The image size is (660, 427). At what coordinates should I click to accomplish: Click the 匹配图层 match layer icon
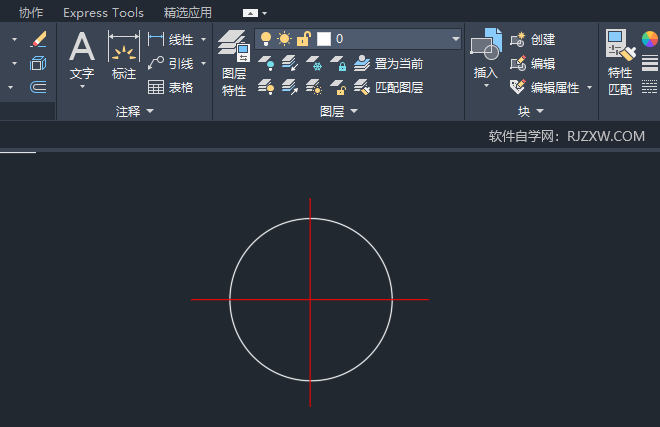pyautogui.click(x=362, y=87)
